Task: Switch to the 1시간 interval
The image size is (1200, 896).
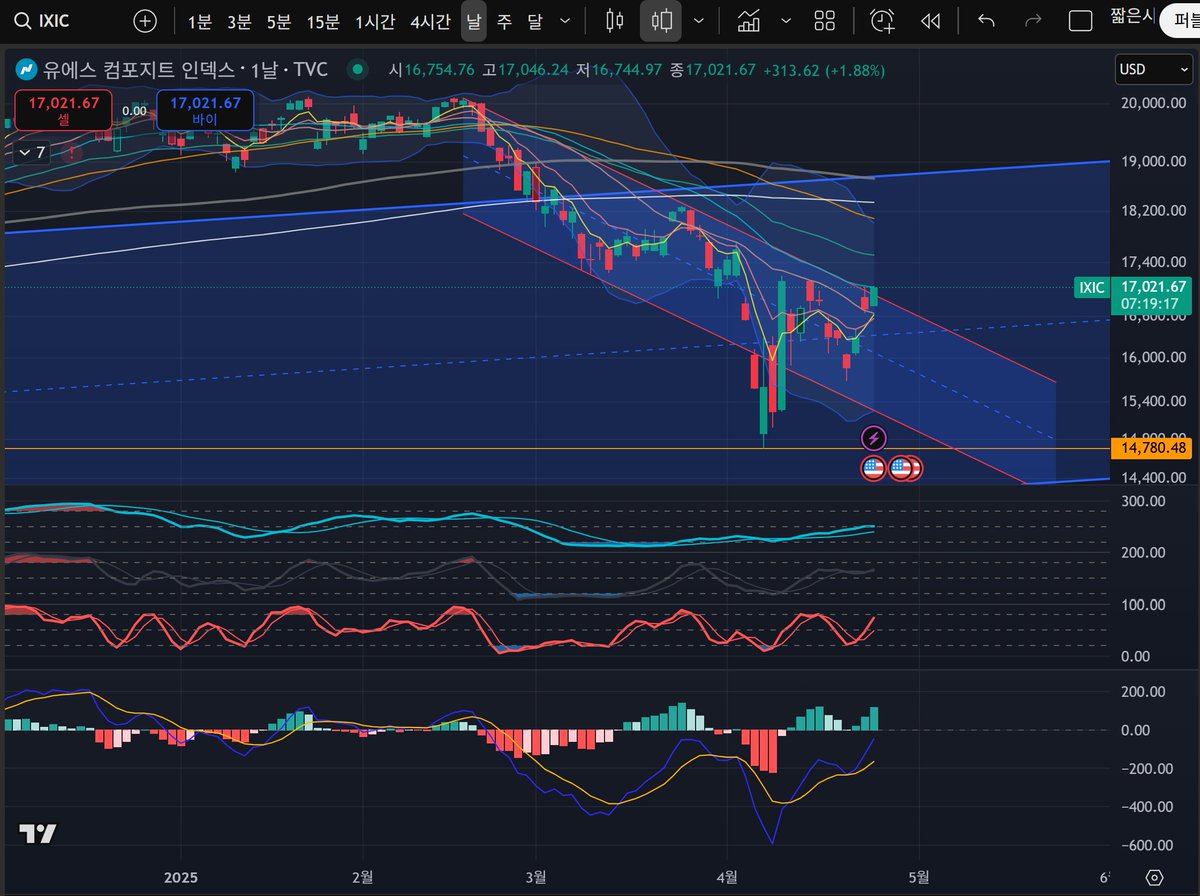Action: [x=376, y=20]
